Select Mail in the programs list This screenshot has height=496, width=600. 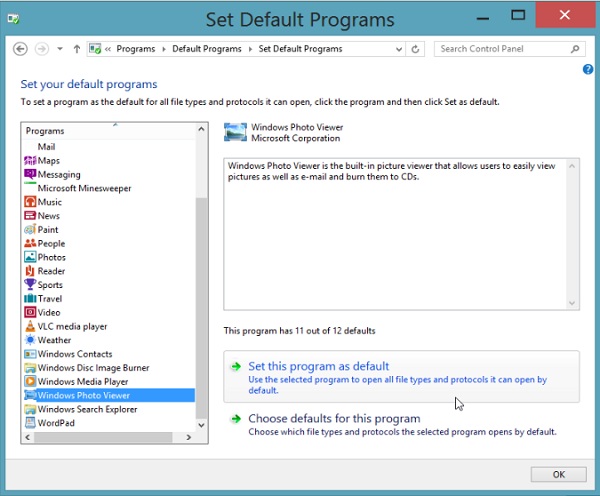[x=46, y=147]
